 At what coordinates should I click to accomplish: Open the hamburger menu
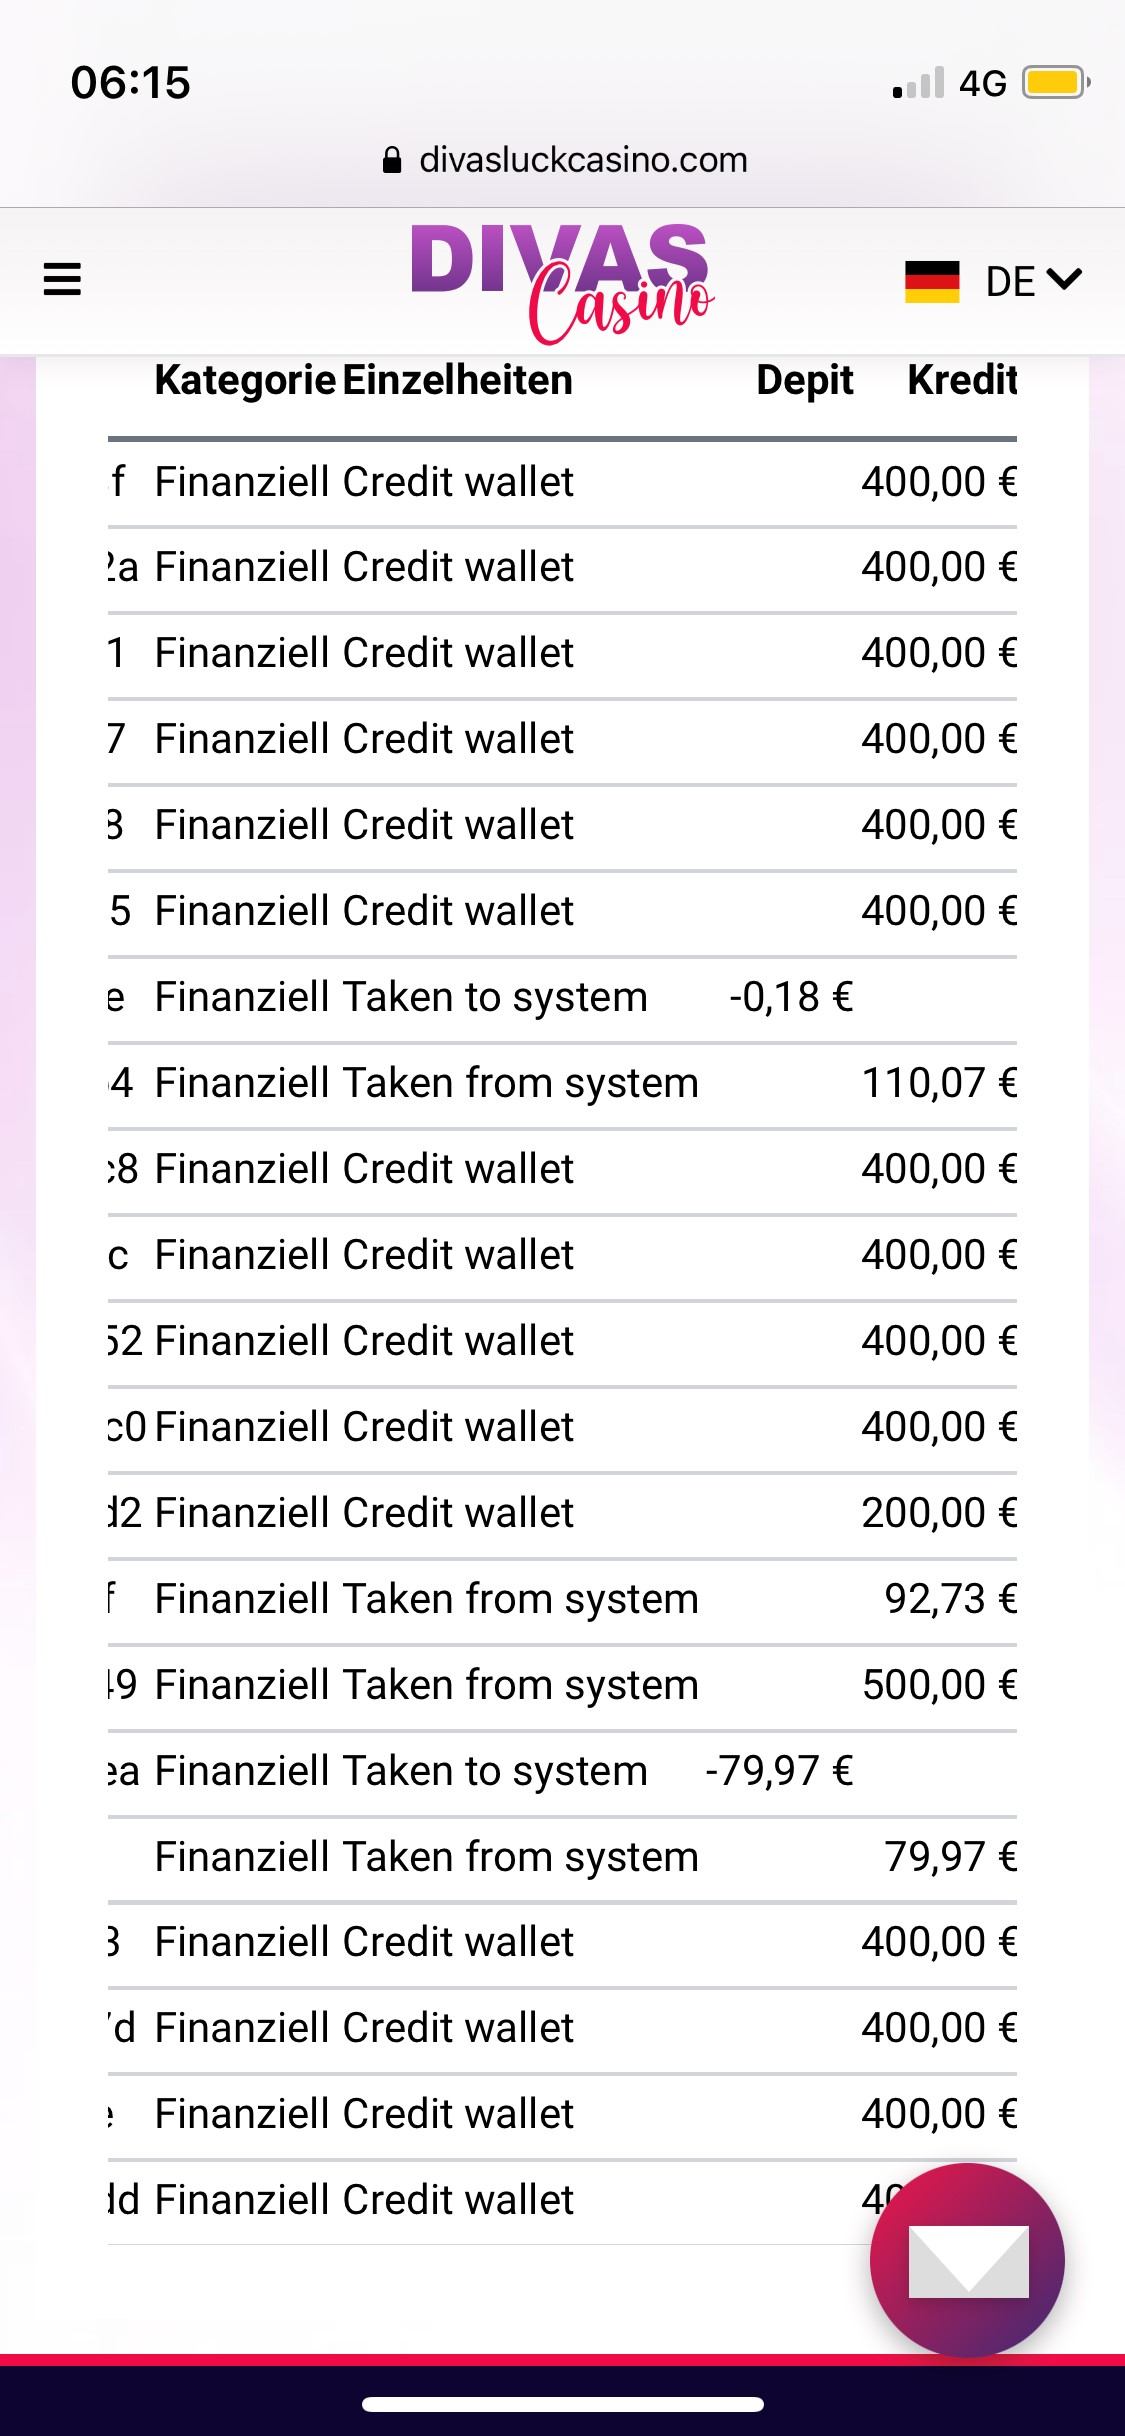point(62,279)
